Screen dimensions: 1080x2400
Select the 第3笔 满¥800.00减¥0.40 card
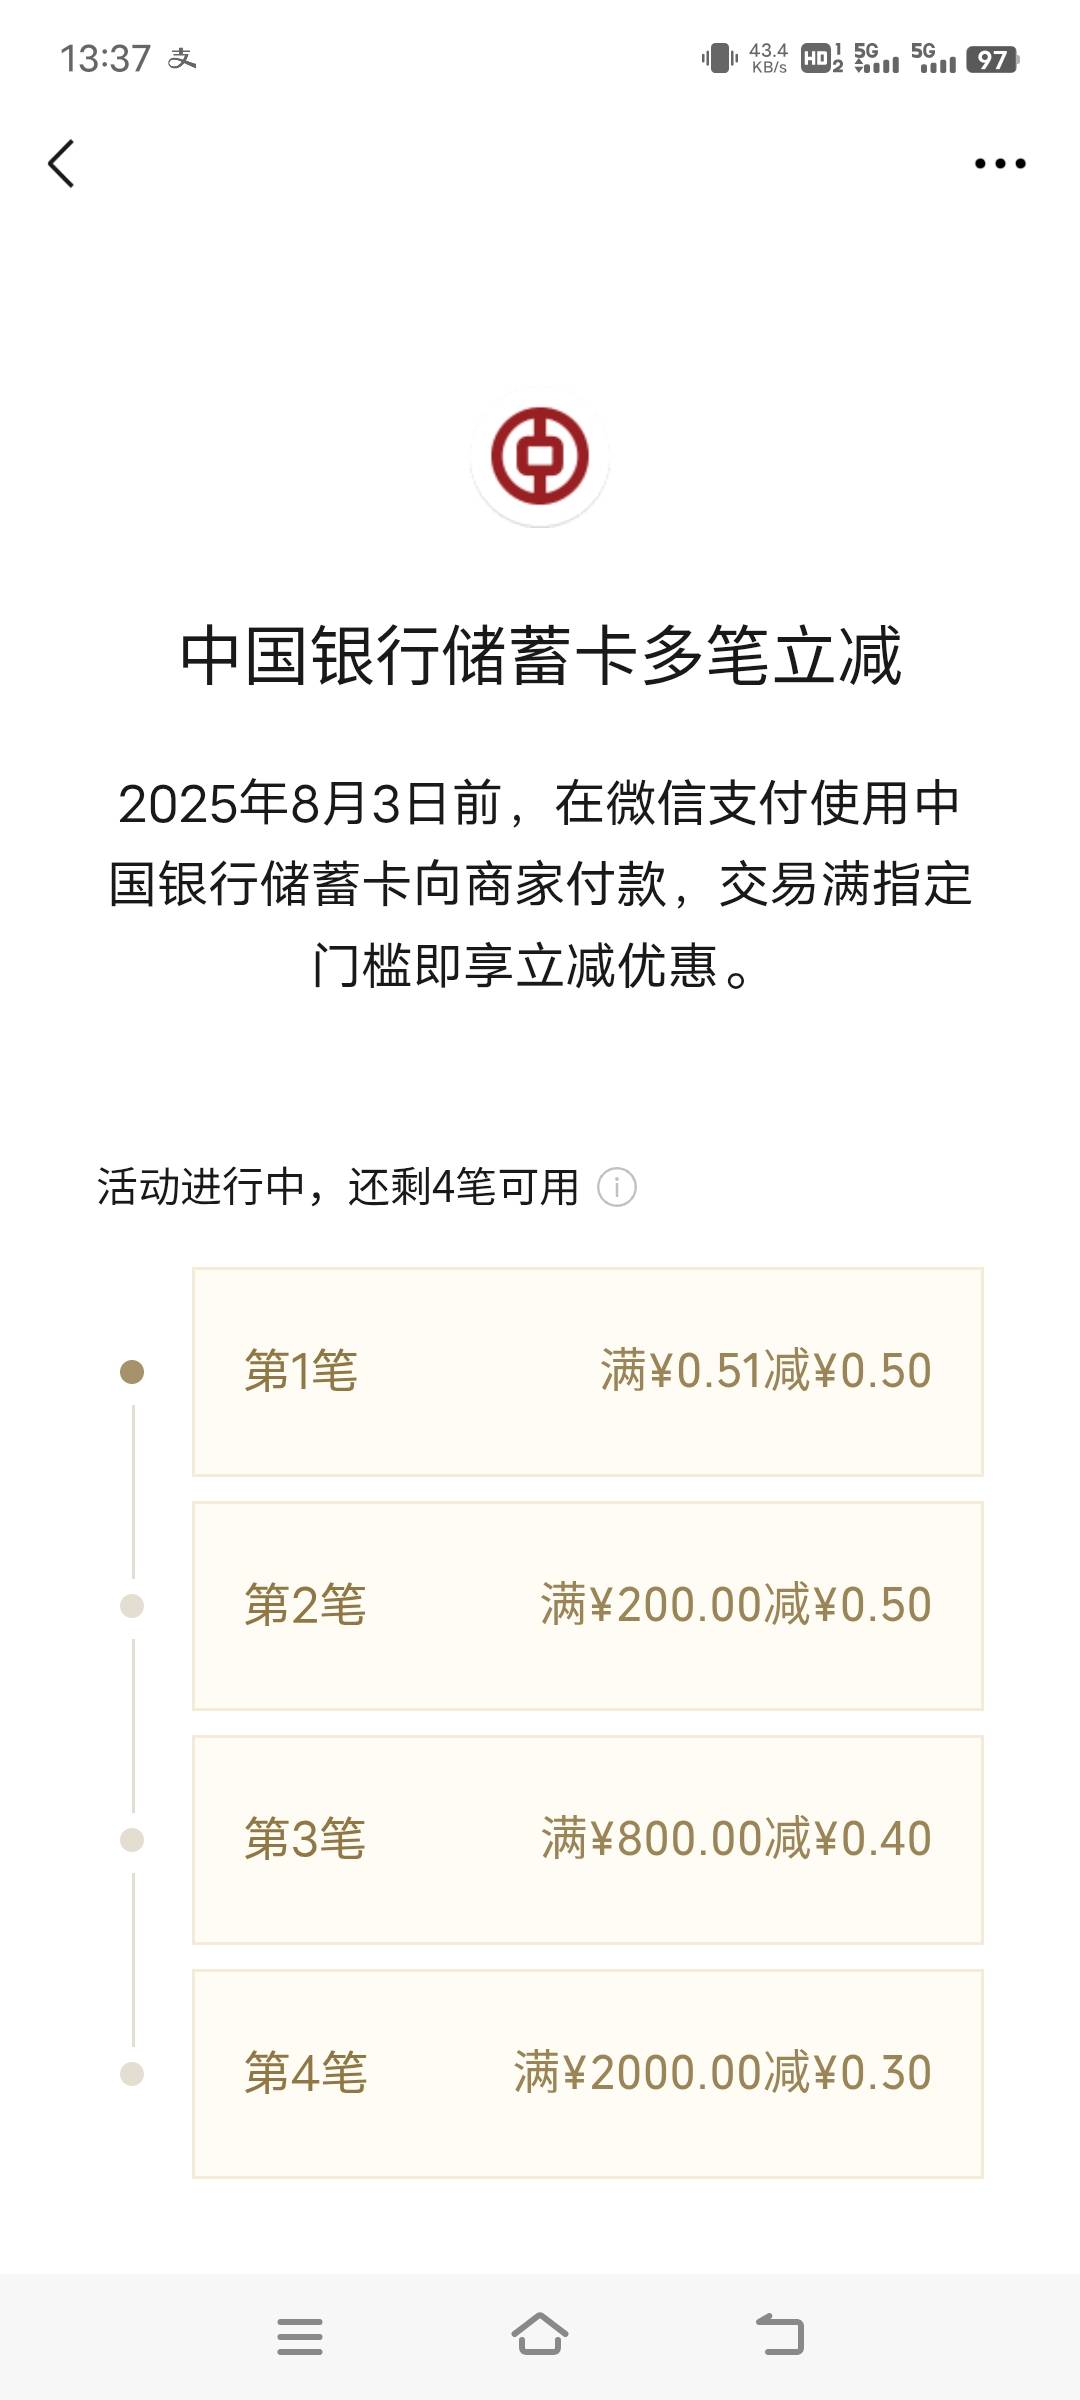point(588,1839)
